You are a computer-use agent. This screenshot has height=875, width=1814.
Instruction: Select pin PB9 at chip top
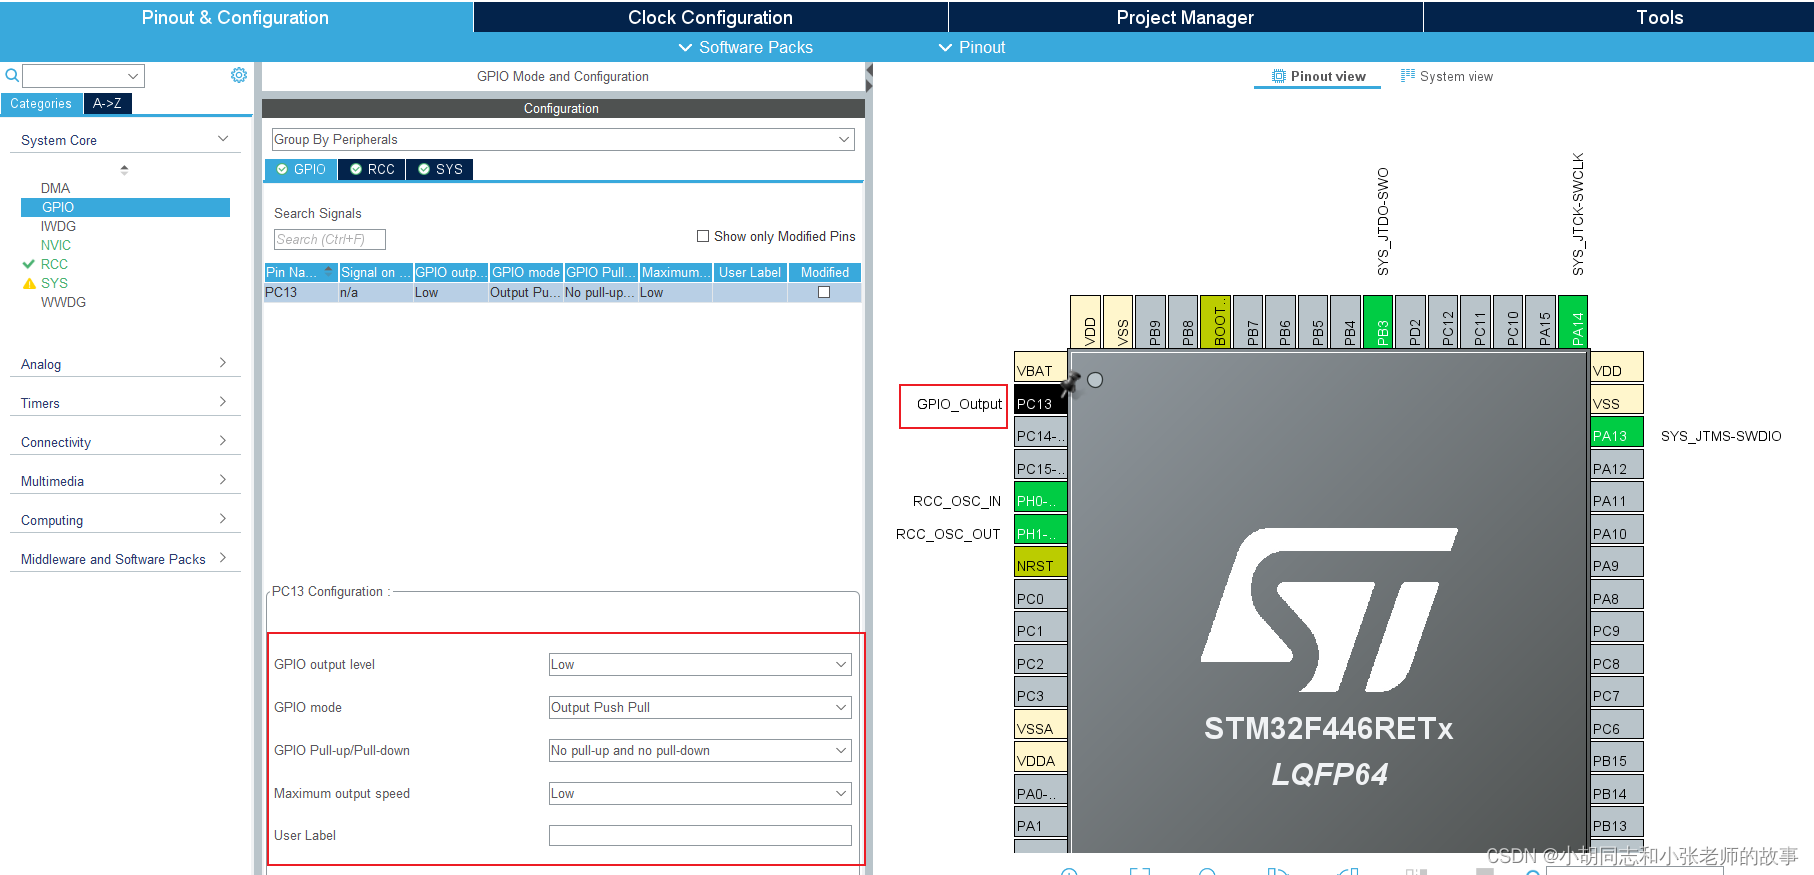1150,322
